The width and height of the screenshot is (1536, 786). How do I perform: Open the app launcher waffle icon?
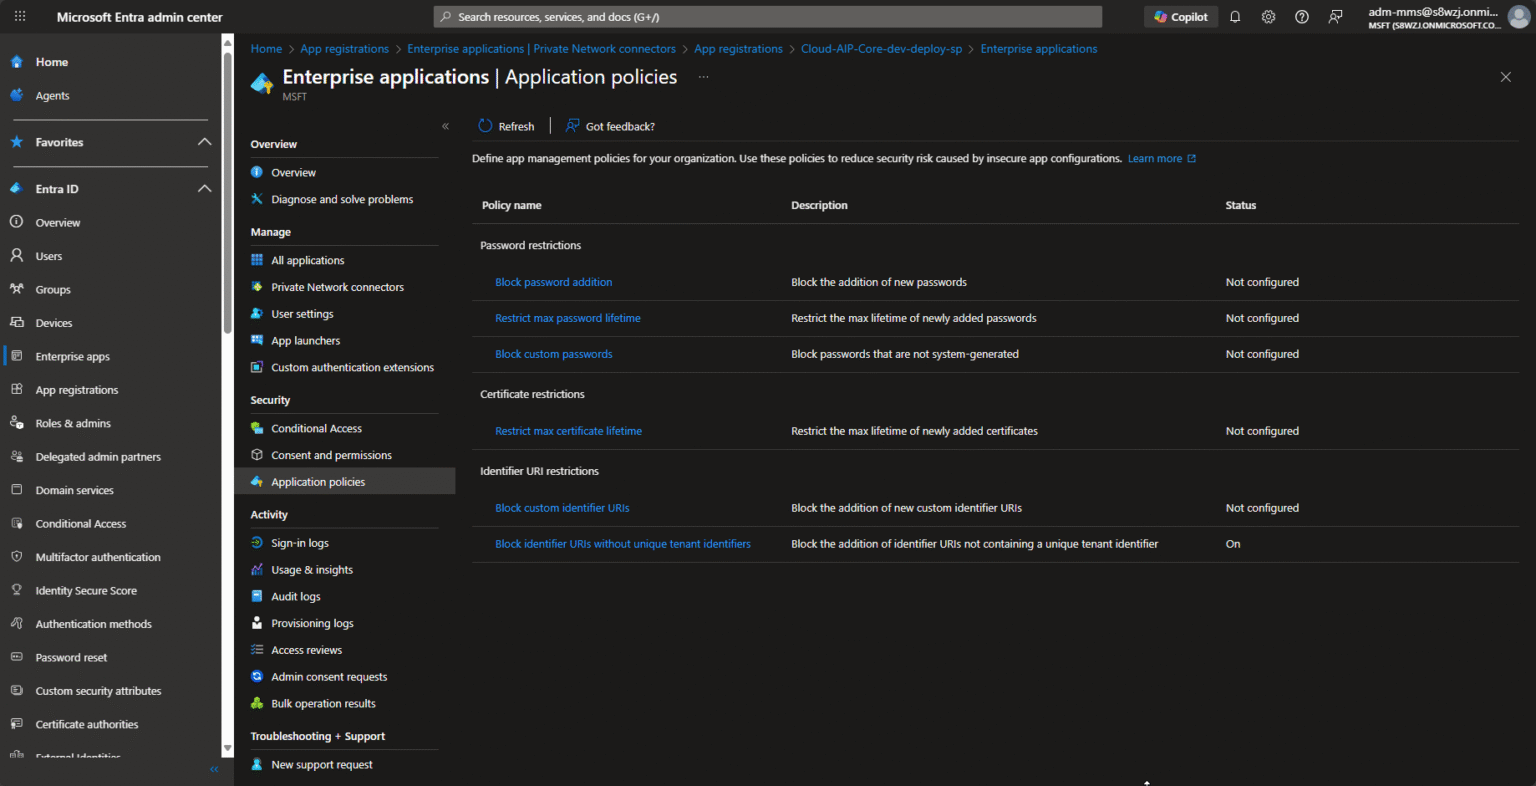coord(20,17)
